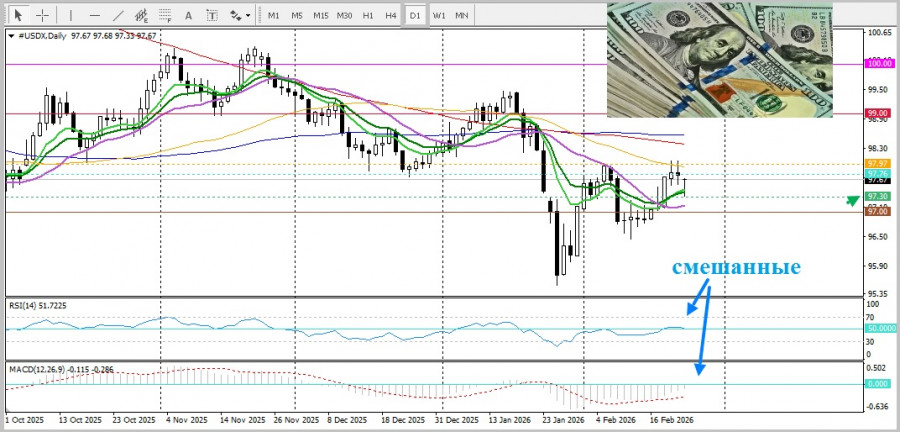
Task: Select the horizontal line tool
Action: 94,15
